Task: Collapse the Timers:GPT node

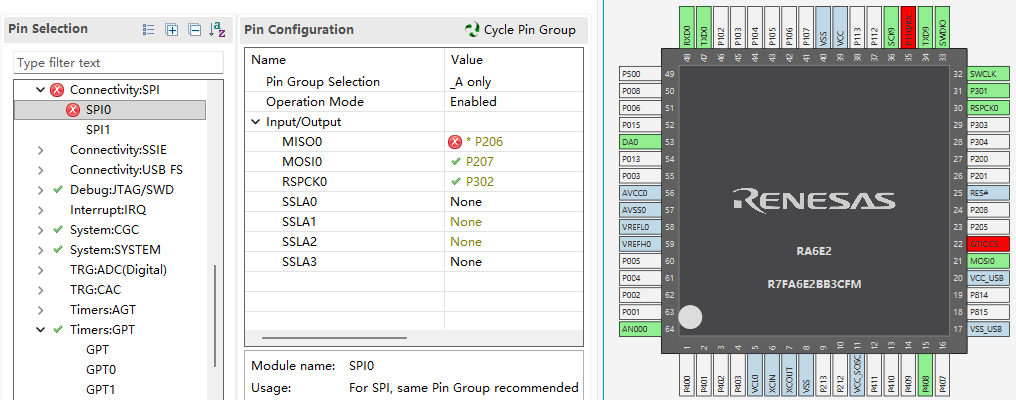Action: [x=41, y=329]
